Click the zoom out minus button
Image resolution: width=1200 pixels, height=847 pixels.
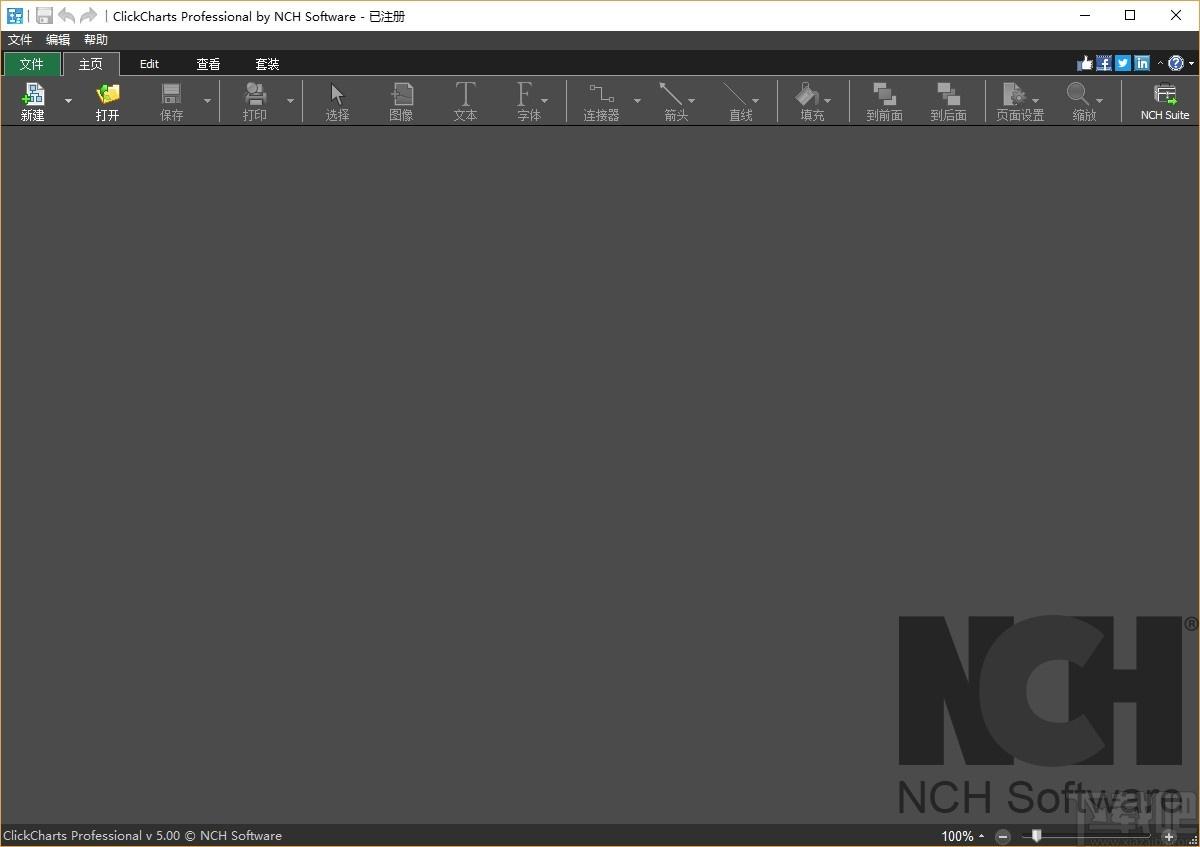[x=1003, y=836]
